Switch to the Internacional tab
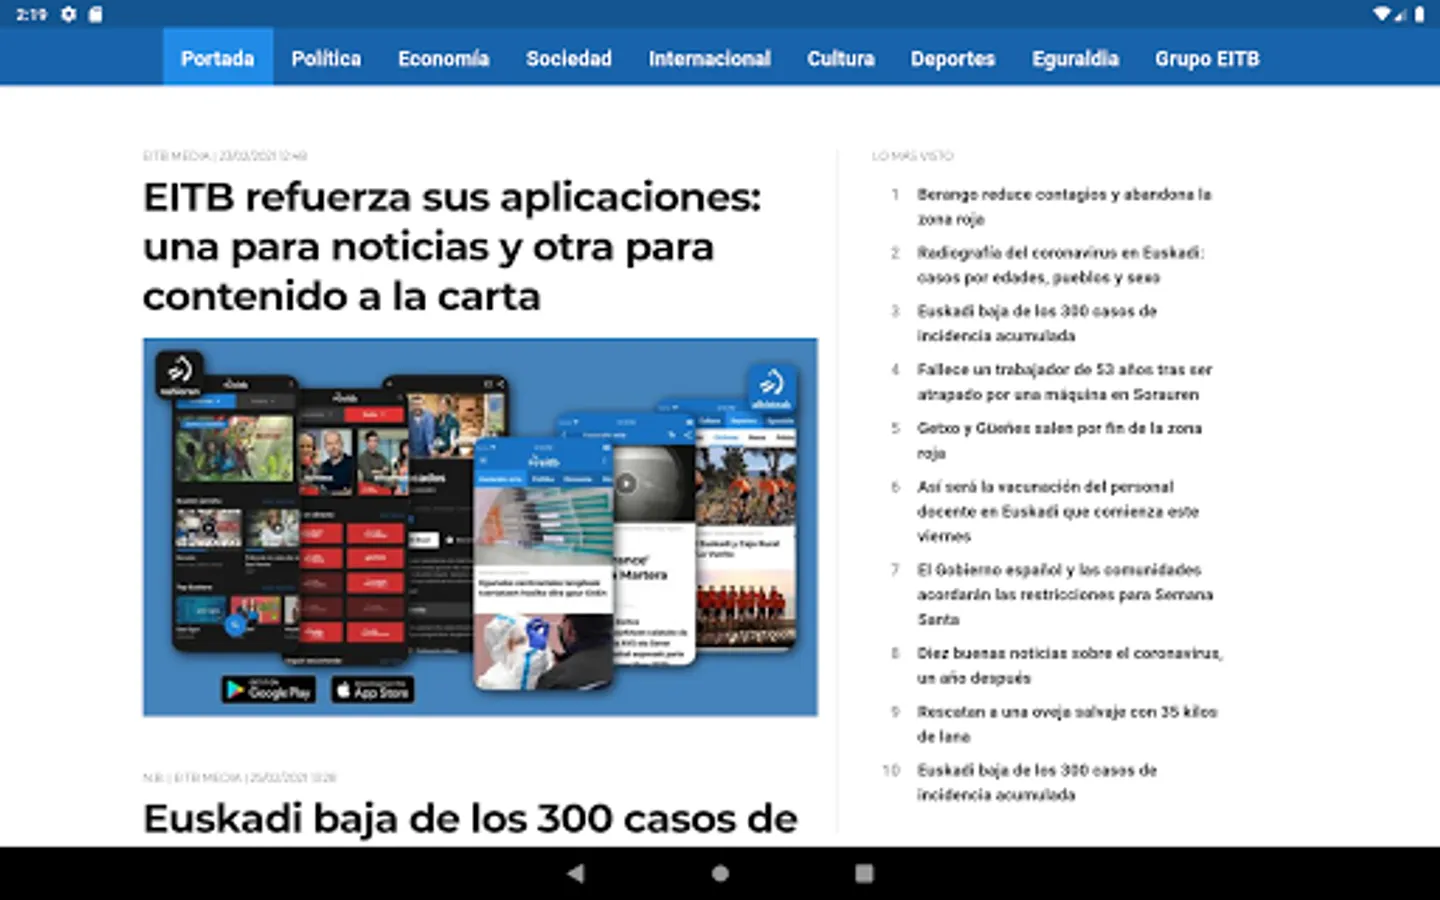The width and height of the screenshot is (1440, 900). [x=710, y=58]
